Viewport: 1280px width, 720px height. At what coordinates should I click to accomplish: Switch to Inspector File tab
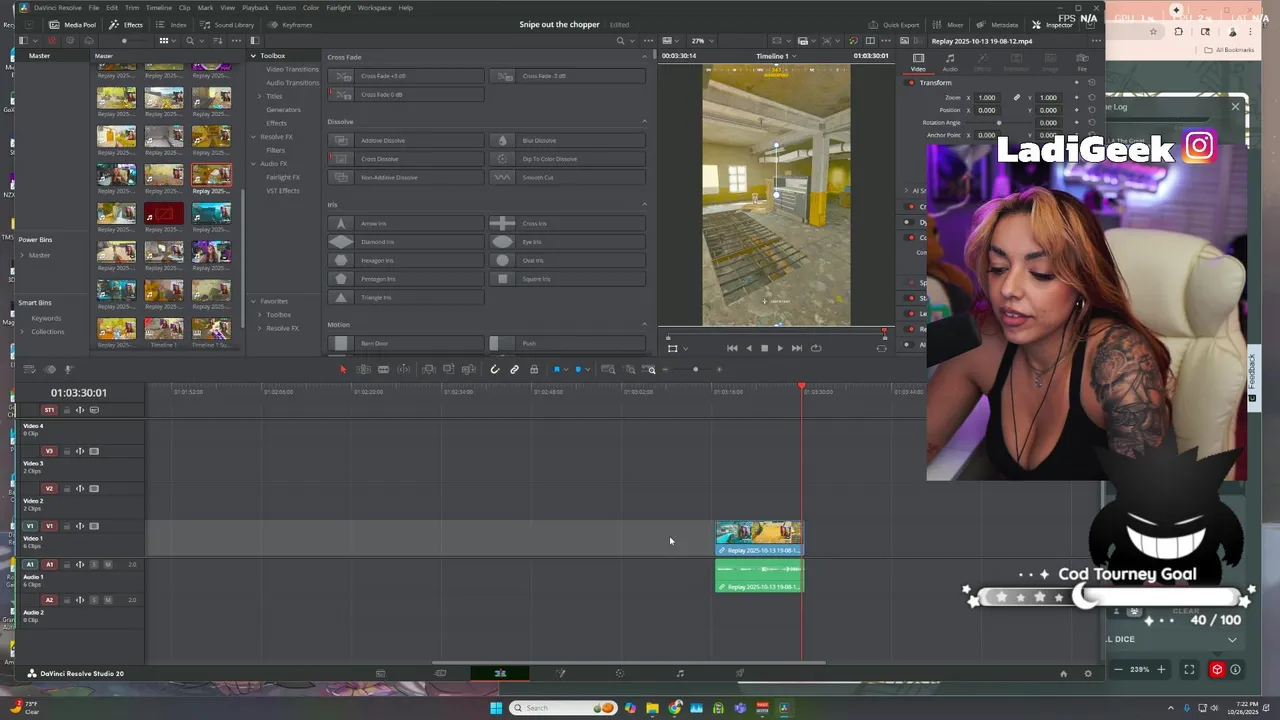[x=1082, y=62]
